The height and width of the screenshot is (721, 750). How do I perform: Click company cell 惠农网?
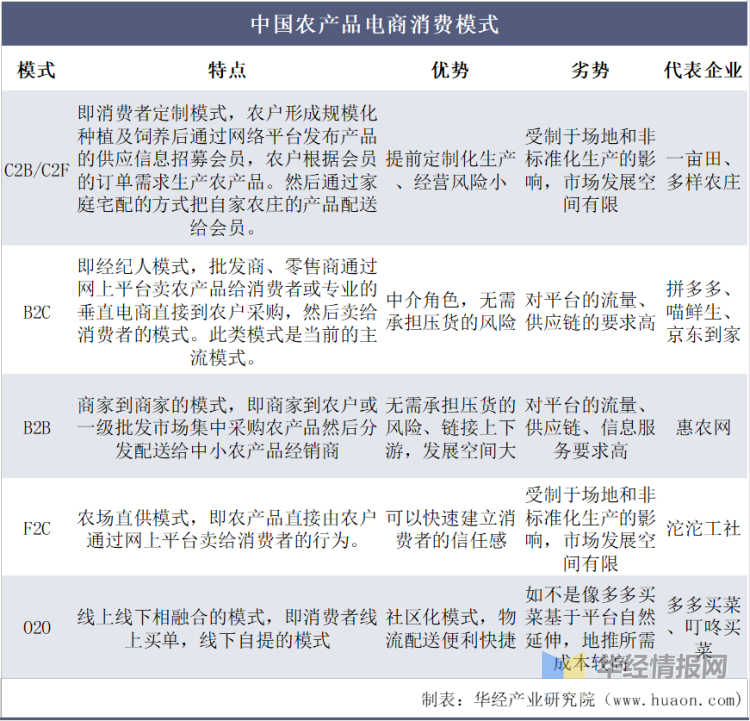[x=703, y=427]
